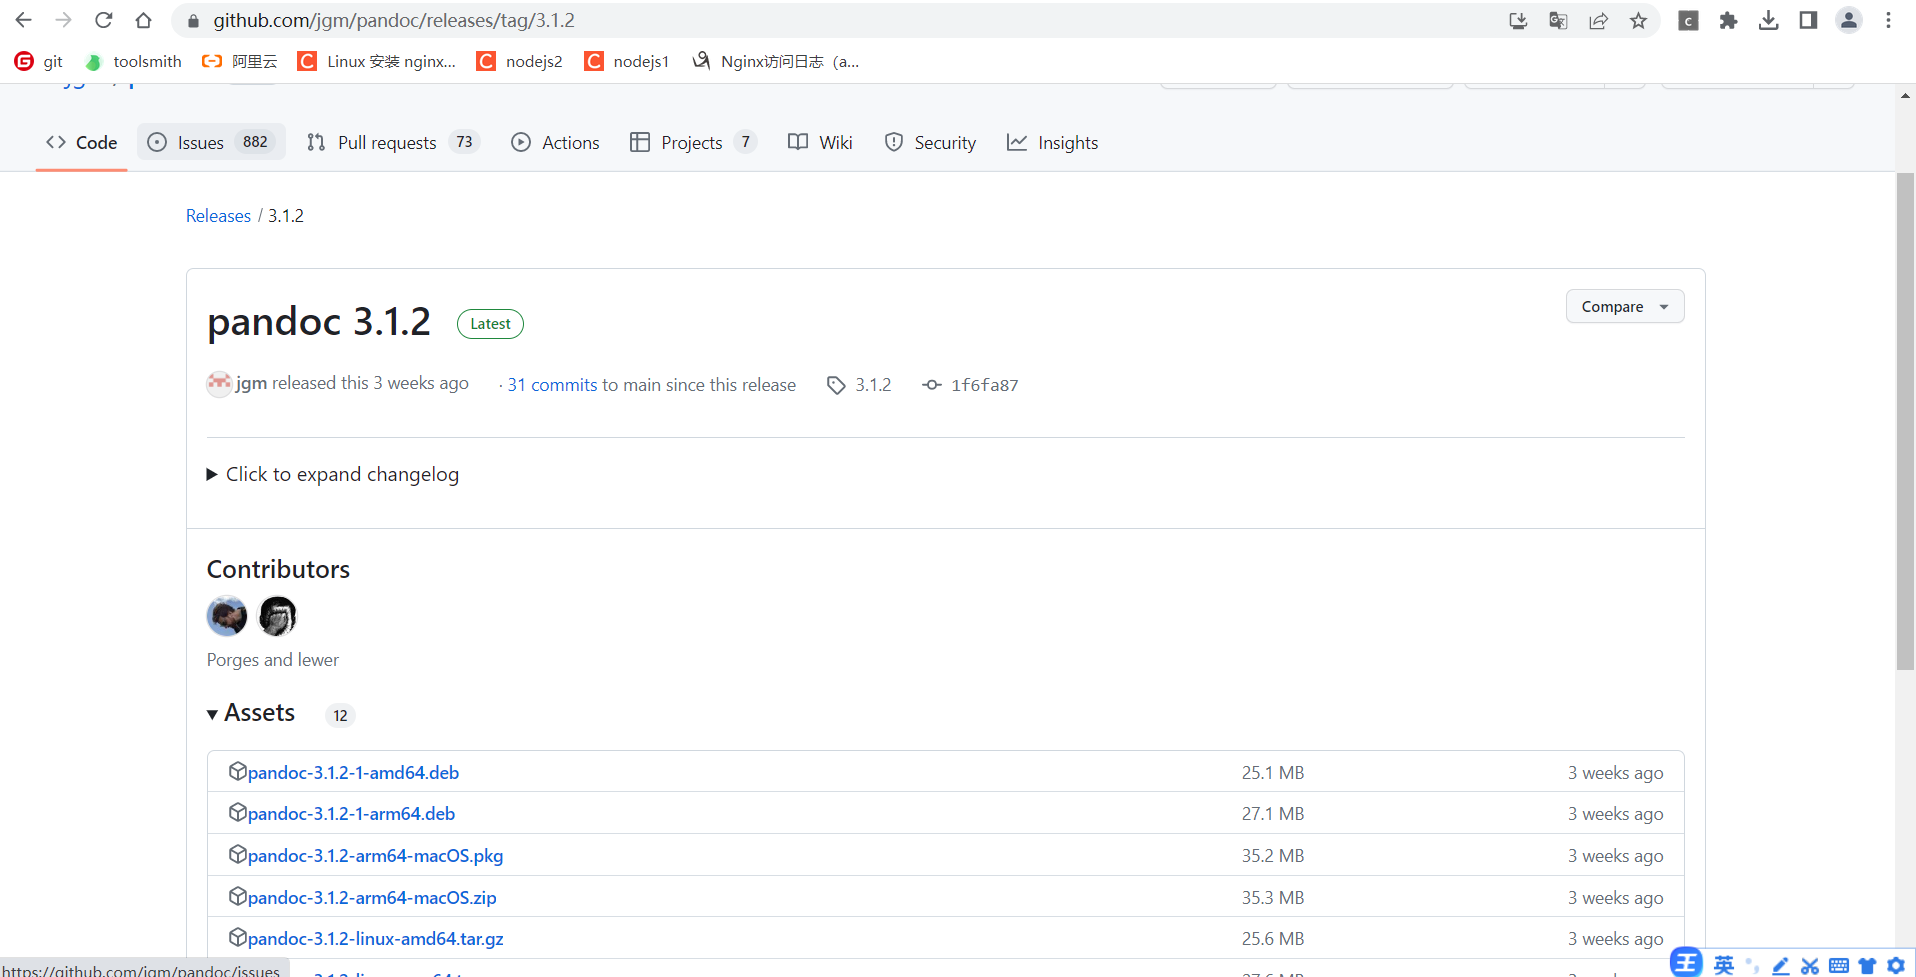The width and height of the screenshot is (1916, 977).
Task: Open the git bookmark
Action: pyautogui.click(x=39, y=61)
